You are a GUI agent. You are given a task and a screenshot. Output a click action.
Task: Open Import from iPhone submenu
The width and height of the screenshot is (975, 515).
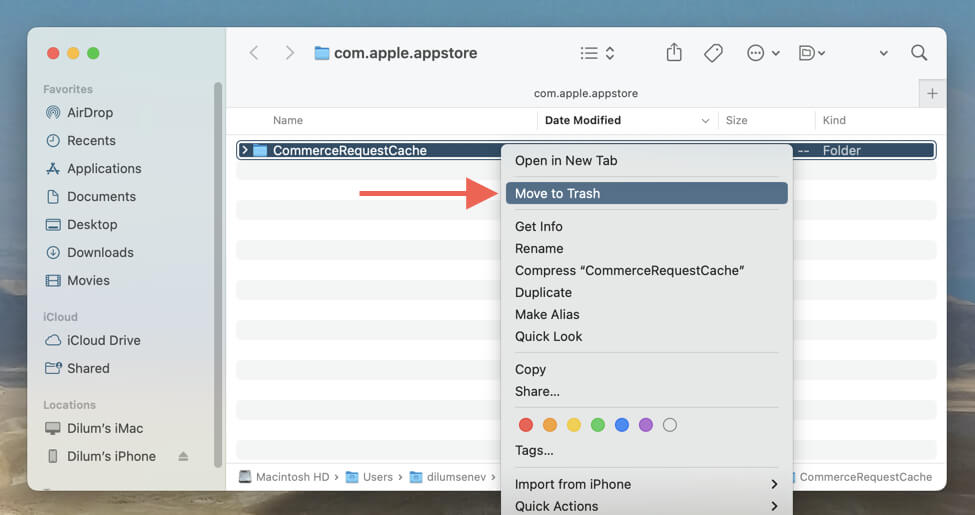tap(647, 484)
